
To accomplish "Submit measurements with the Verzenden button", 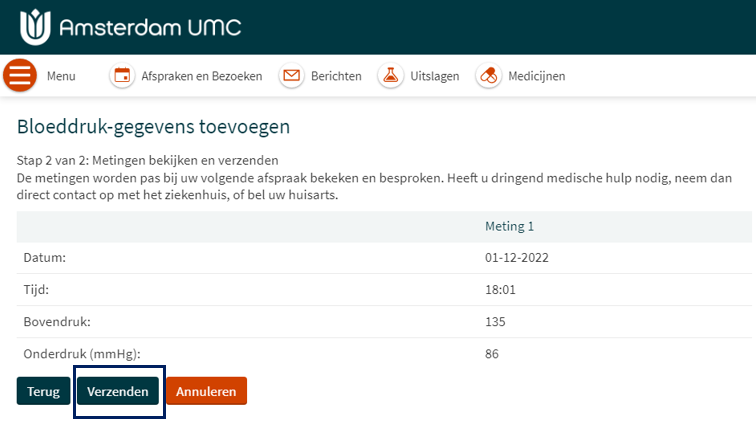I will tap(118, 391).
